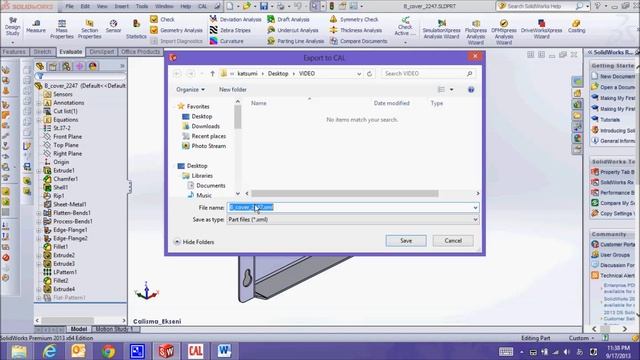Open Thickness Analysis
This screenshot has width=640, height=360.
pos(356,30)
